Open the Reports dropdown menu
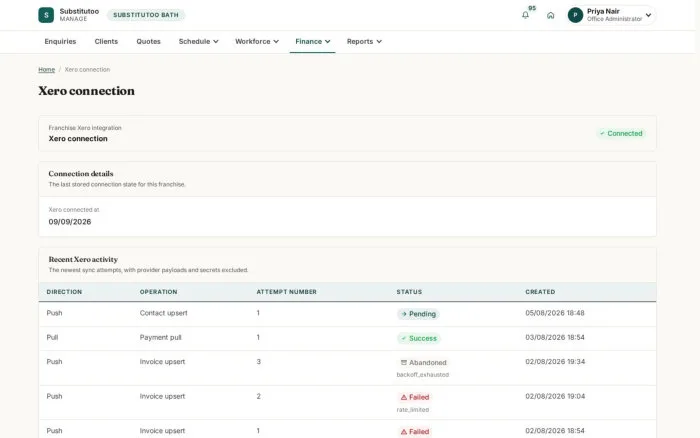The height and width of the screenshot is (438, 700). [x=364, y=42]
